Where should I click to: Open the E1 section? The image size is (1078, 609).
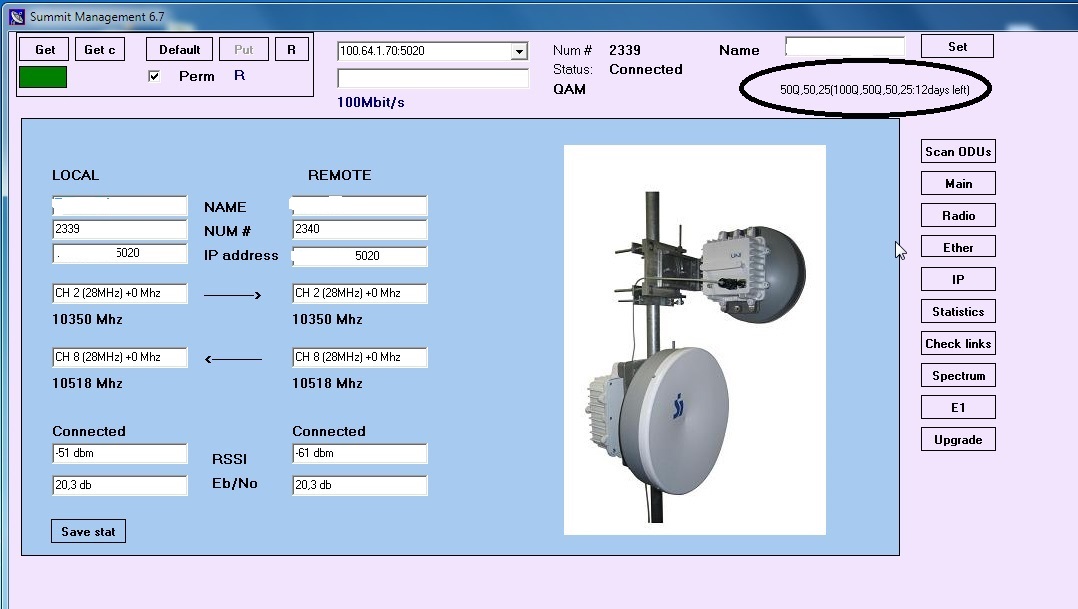pos(958,407)
